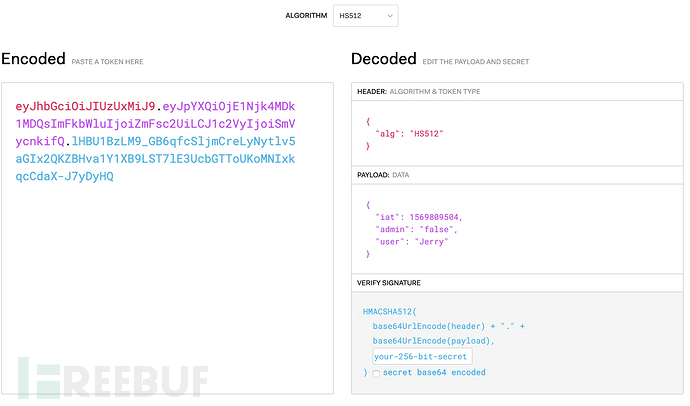Click the chevron arrow in the algorithm selector

point(389,16)
